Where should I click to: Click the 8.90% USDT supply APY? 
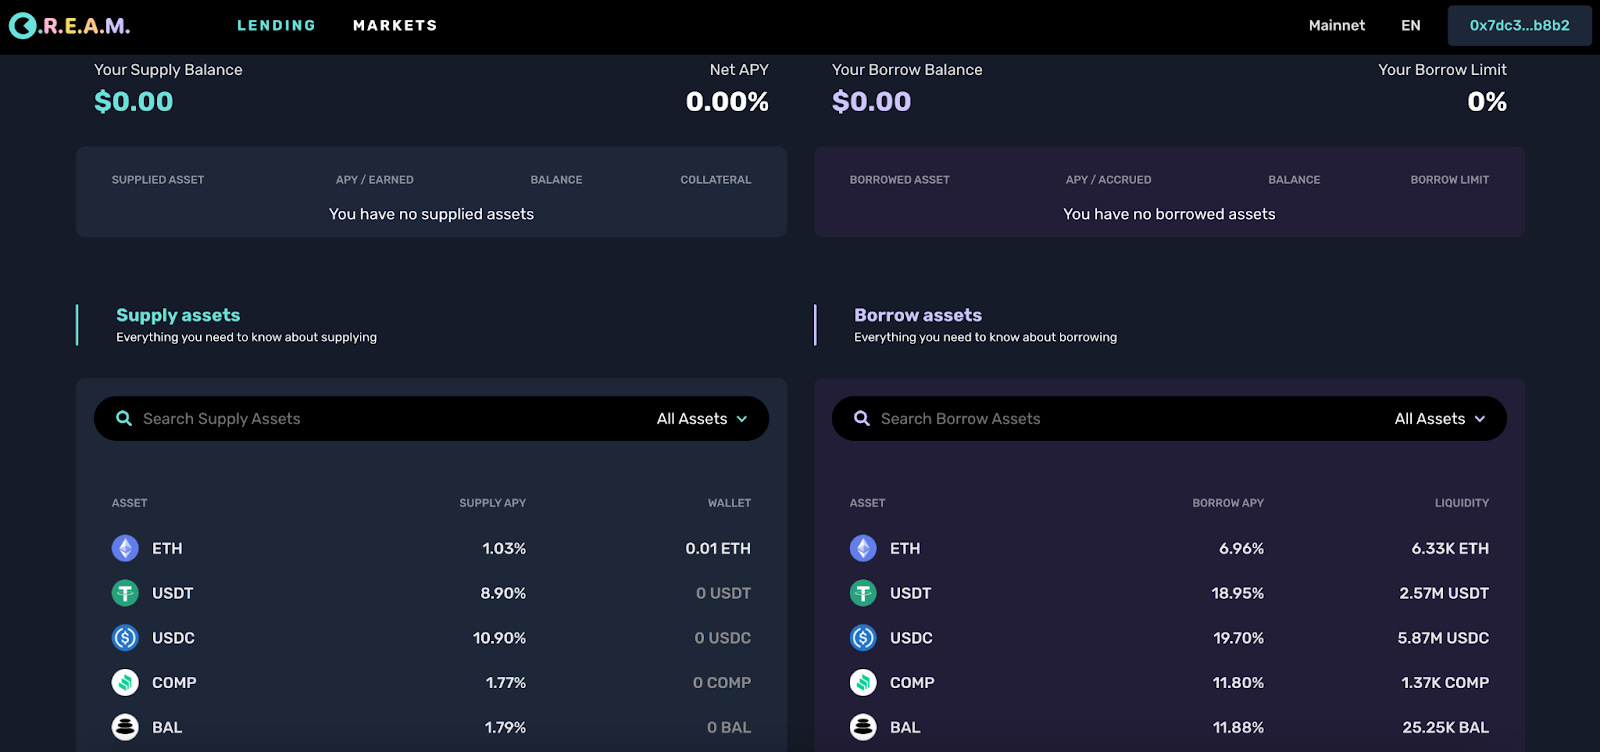tap(503, 593)
